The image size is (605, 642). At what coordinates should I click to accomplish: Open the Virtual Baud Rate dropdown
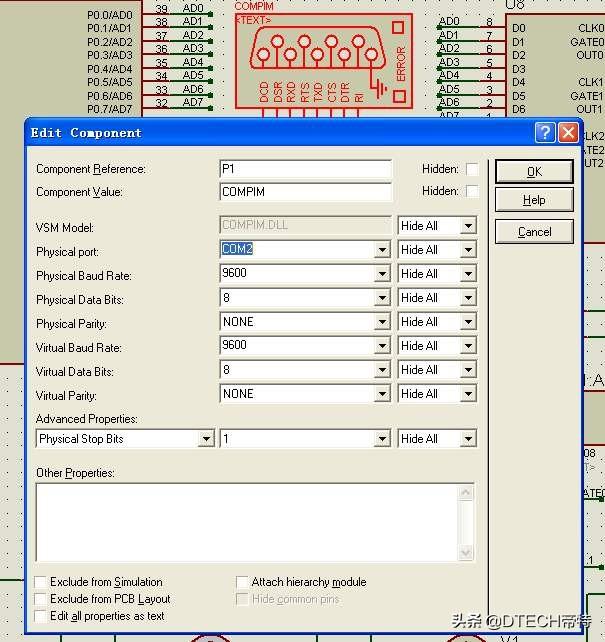tap(382, 346)
